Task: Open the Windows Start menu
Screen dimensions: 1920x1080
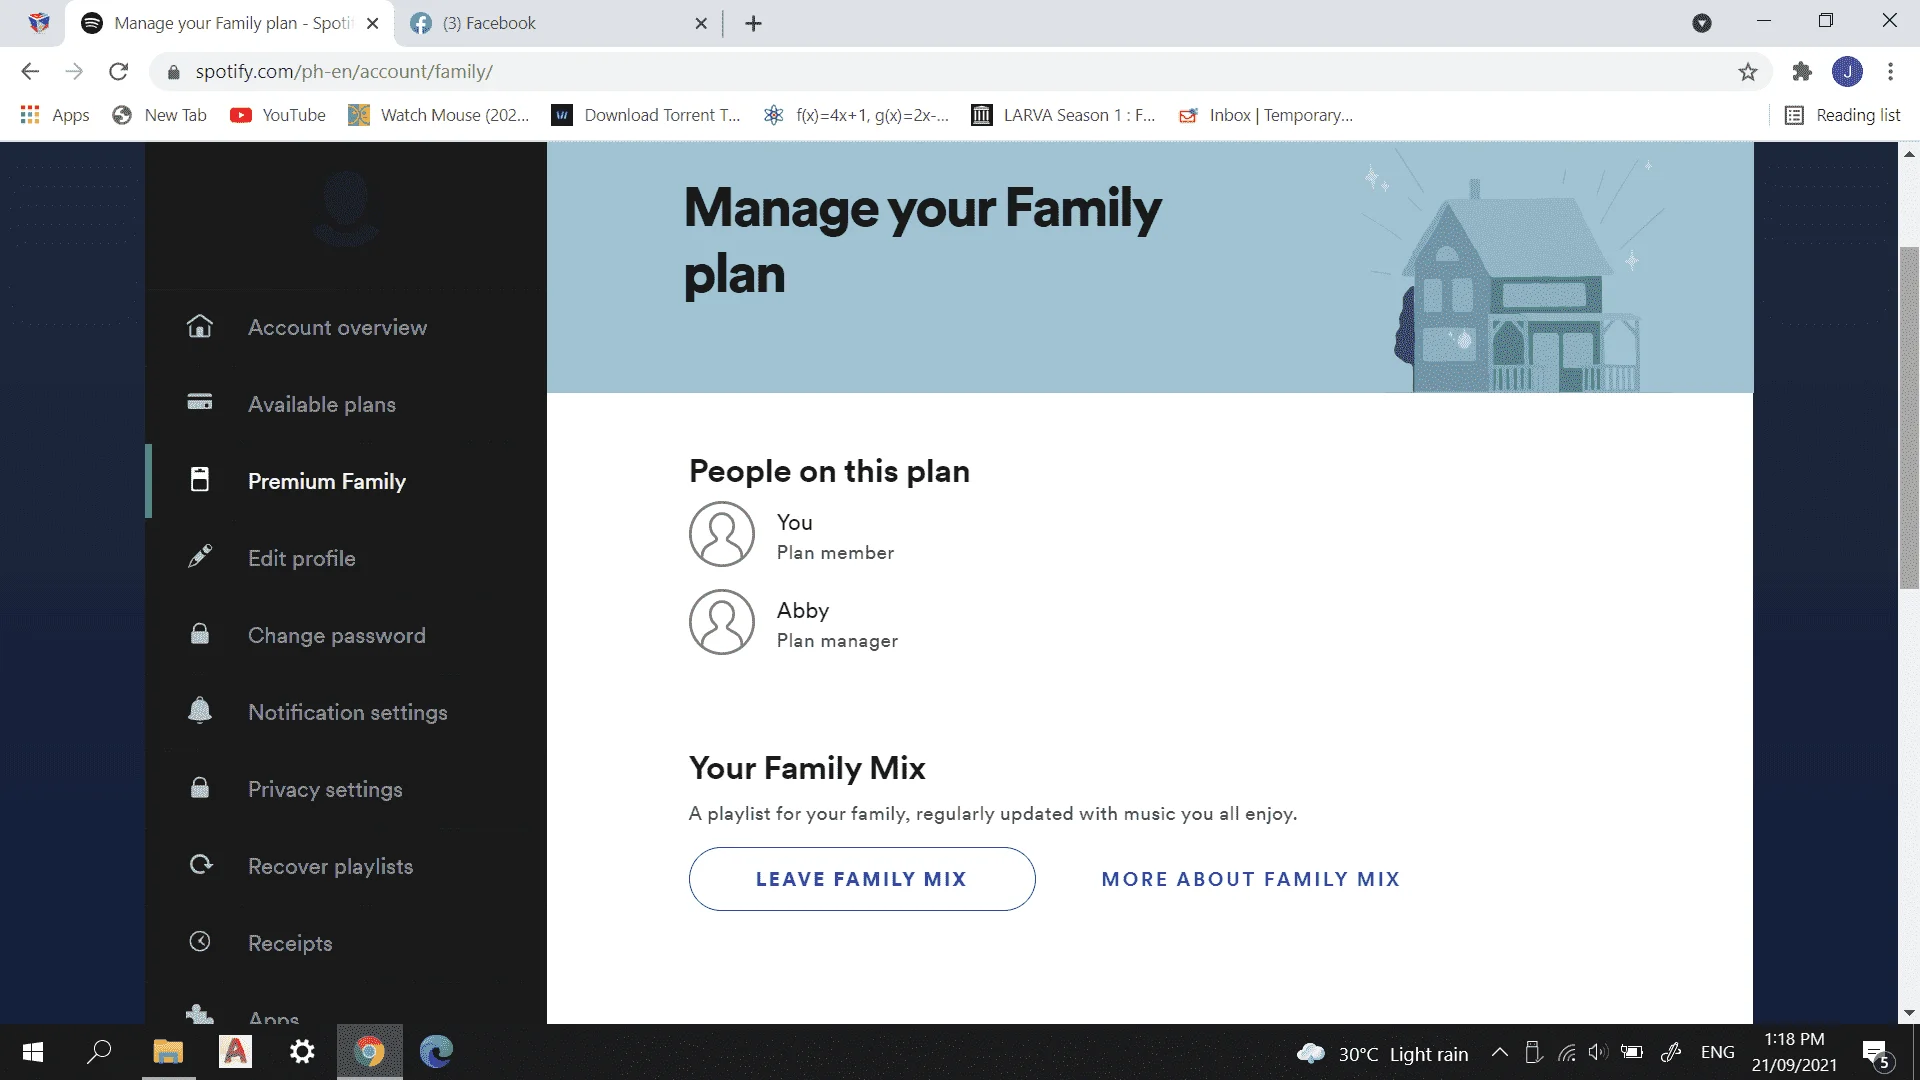Action: tap(32, 1052)
